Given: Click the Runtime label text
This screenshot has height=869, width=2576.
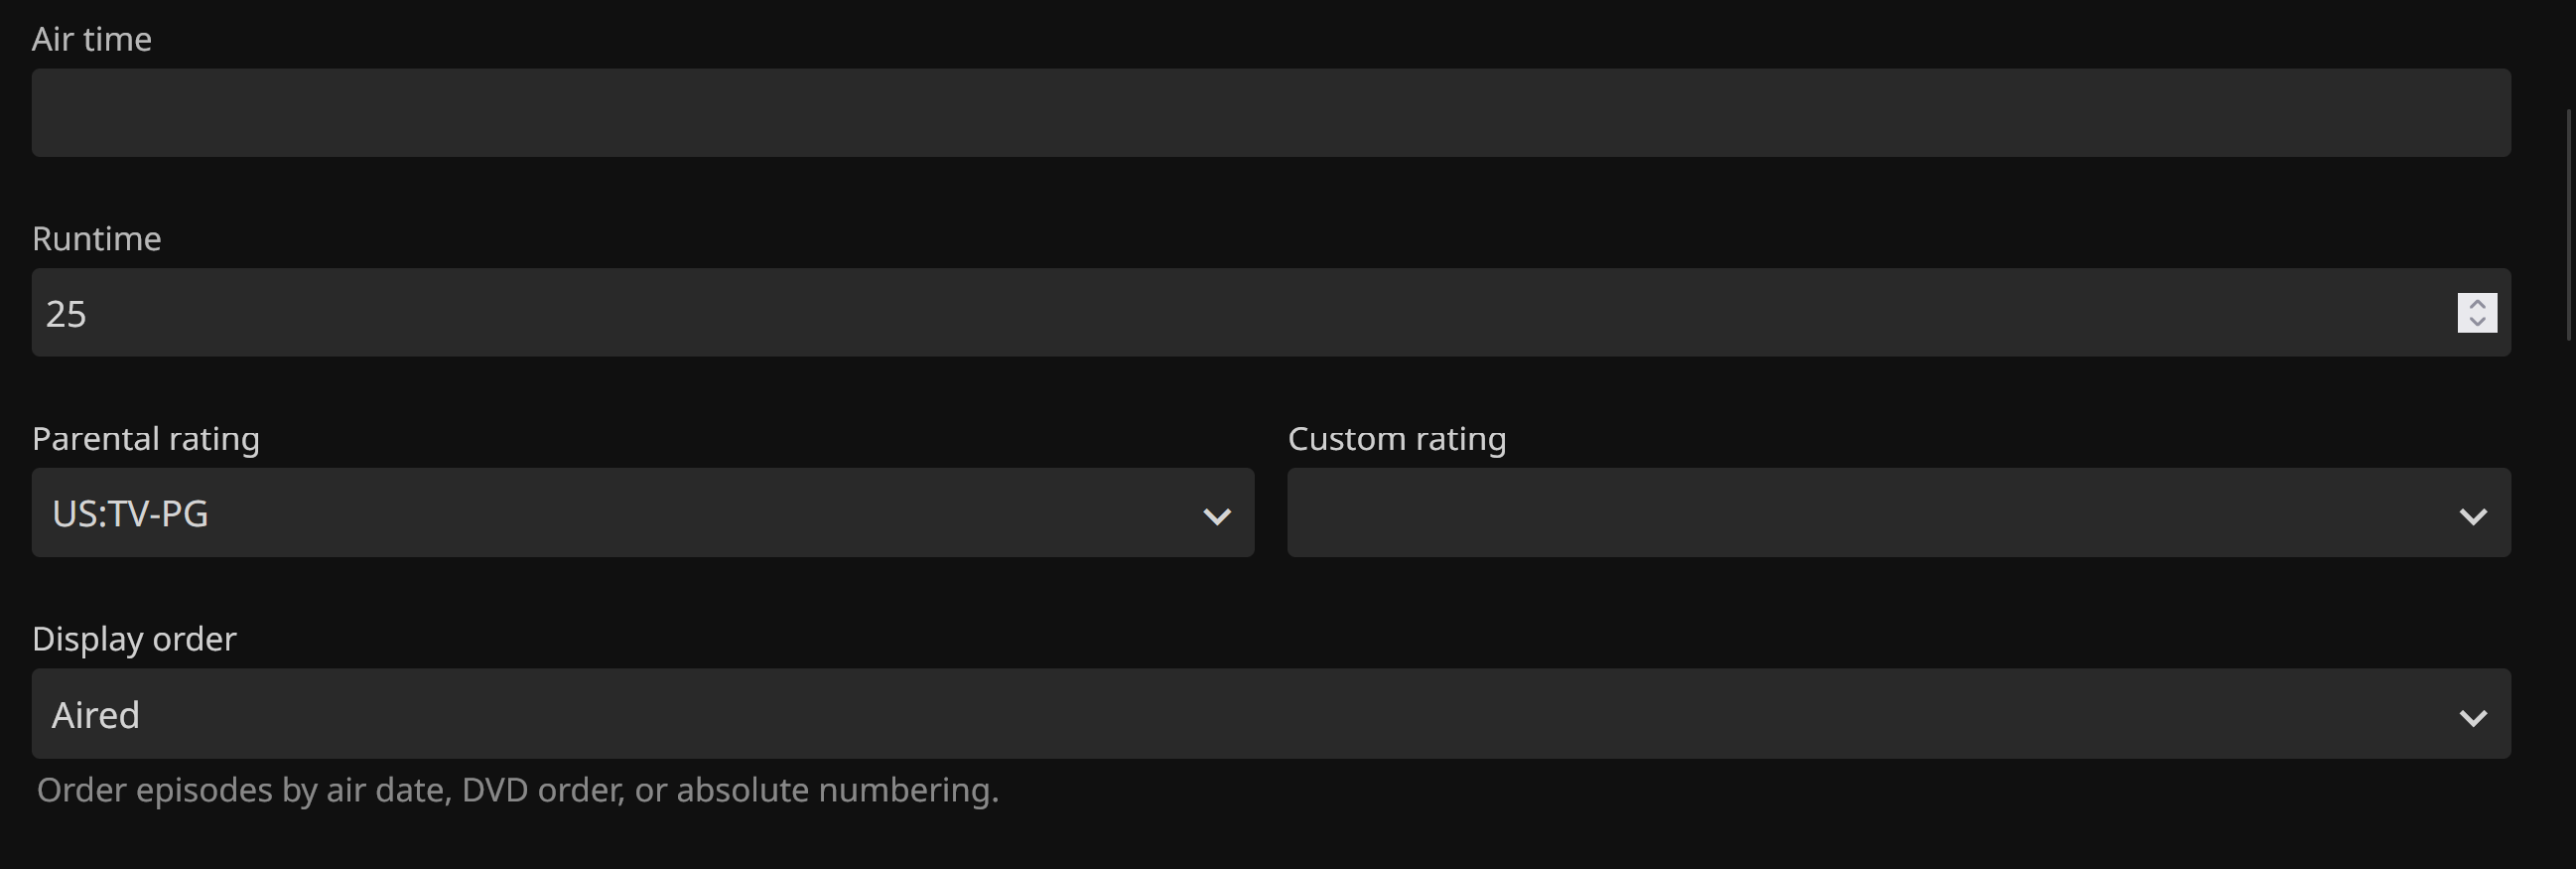Looking at the screenshot, I should [96, 239].
